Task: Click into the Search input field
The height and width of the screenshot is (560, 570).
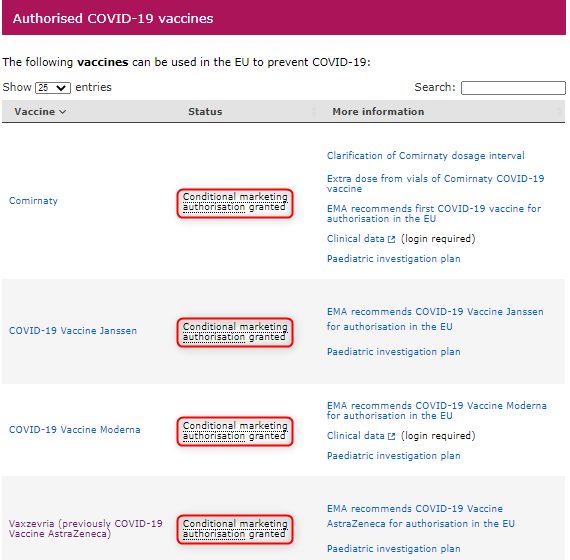Action: coord(513,88)
